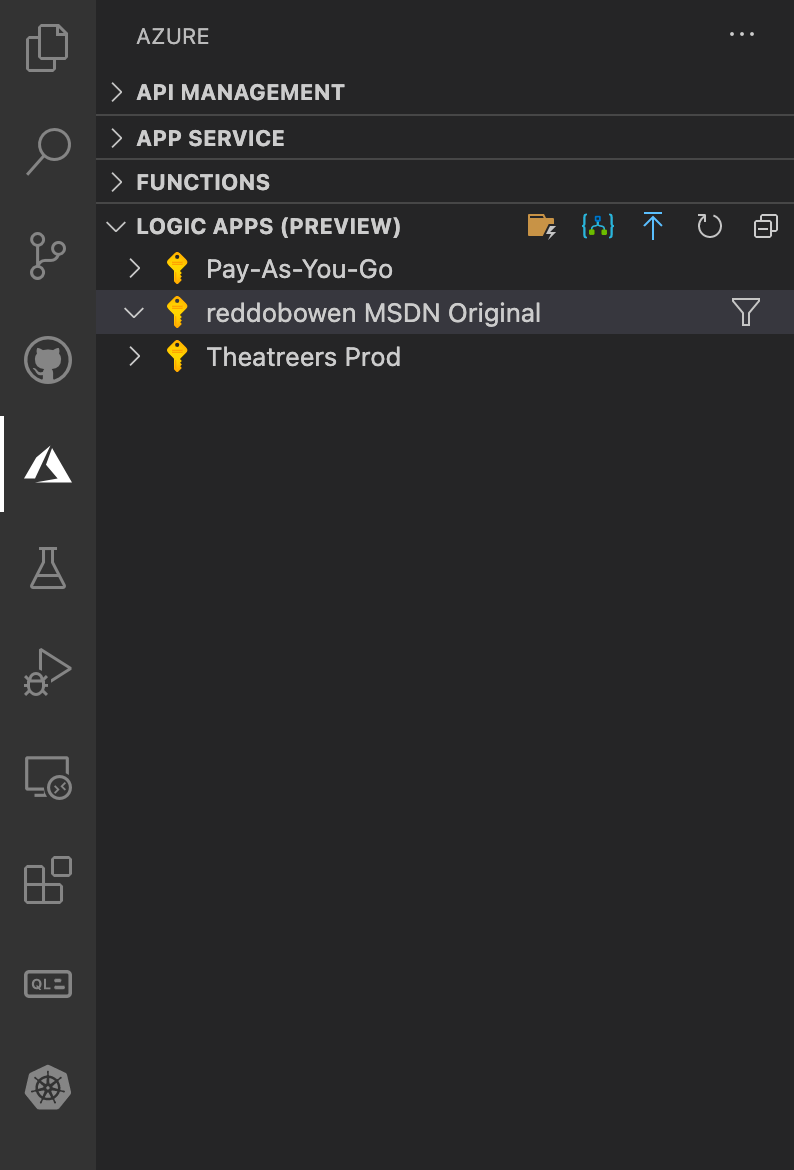Viewport: 794px width, 1170px height.
Task: Open the SQL tools view
Action: [47, 984]
